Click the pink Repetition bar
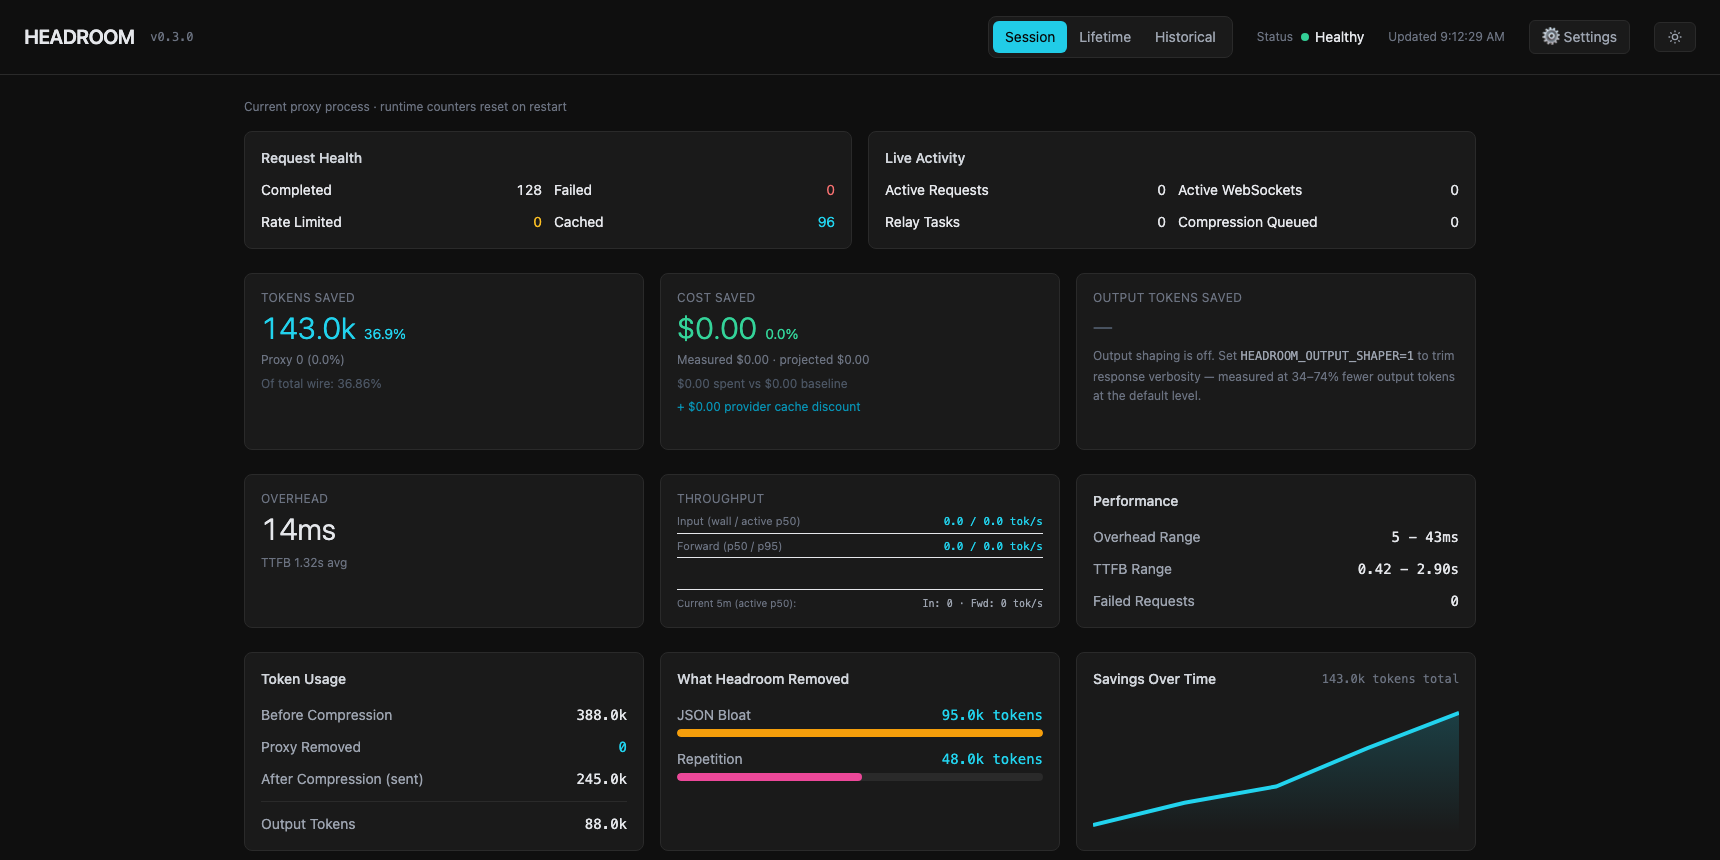Screen dimensions: 1720x860 coord(769,777)
